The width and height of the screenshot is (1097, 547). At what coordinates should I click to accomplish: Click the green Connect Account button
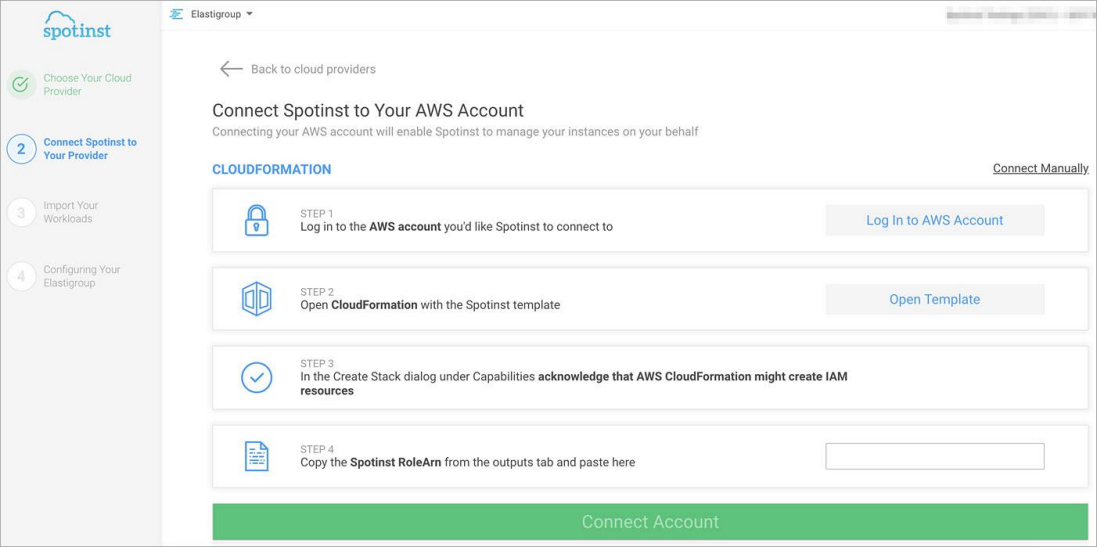651,522
